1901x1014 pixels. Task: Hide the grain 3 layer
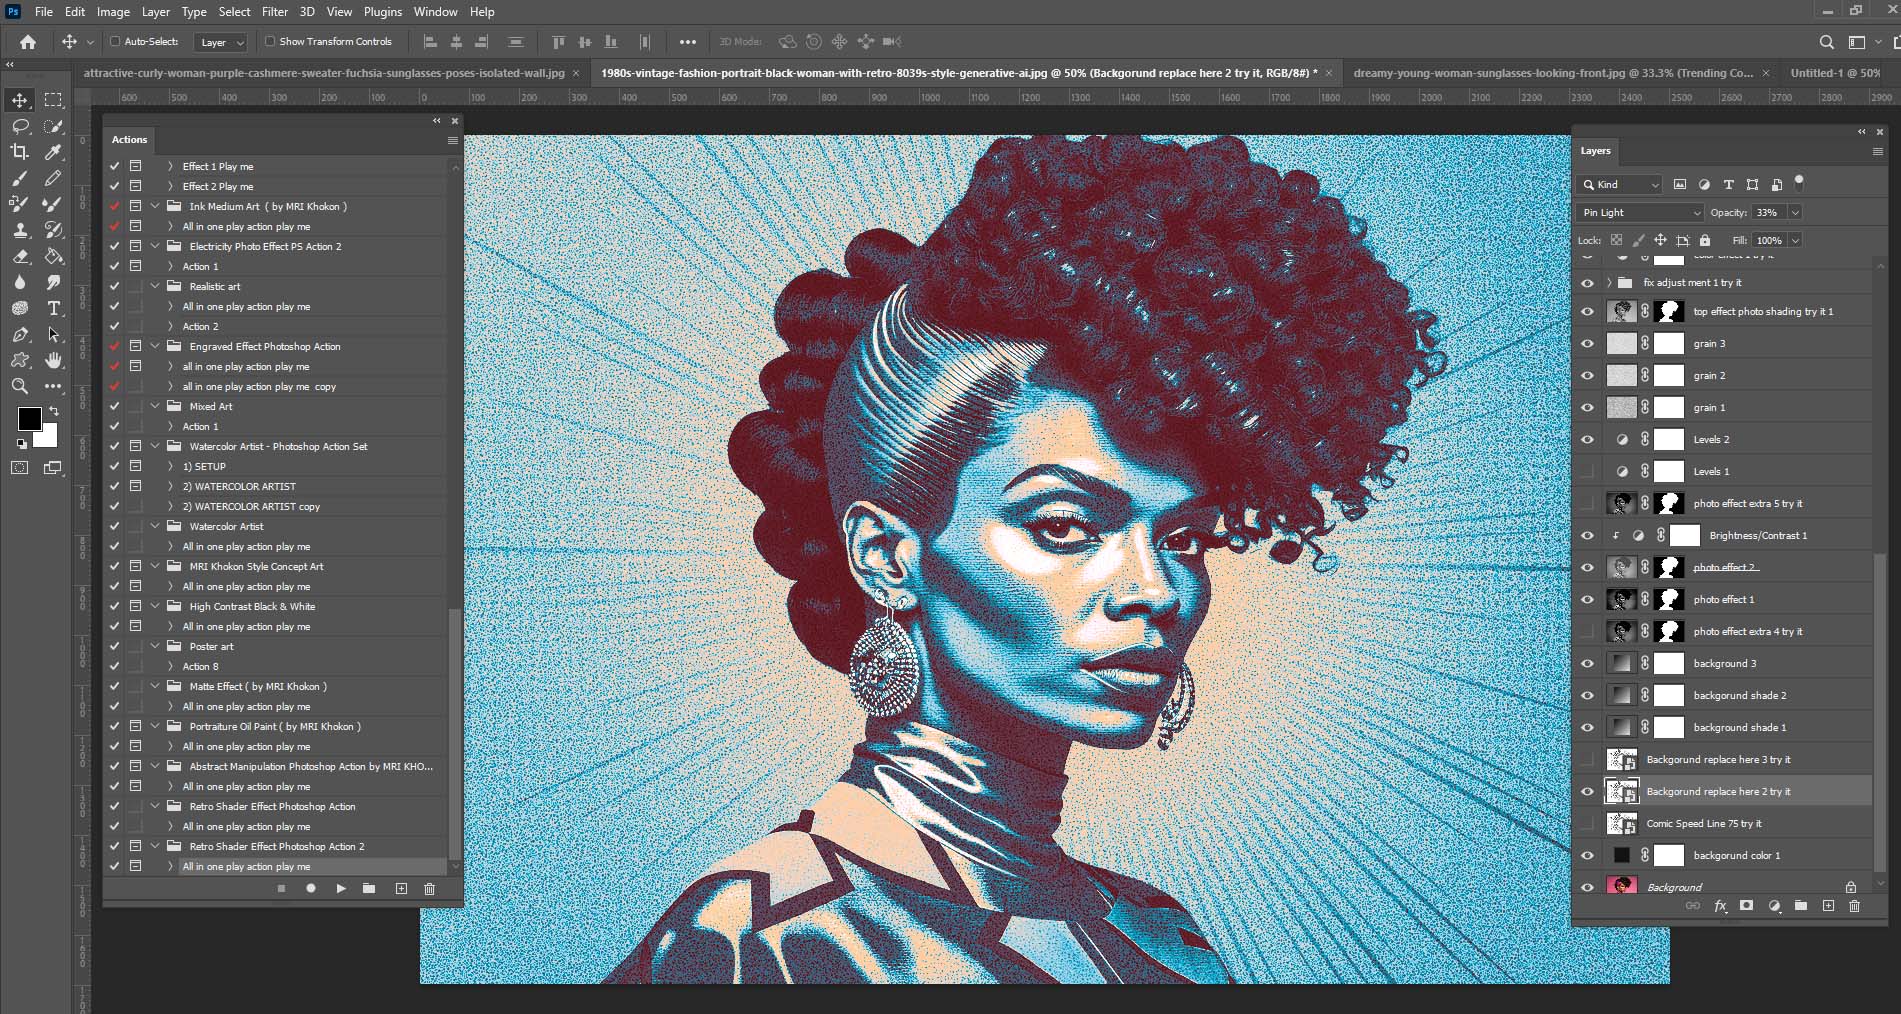1588,343
